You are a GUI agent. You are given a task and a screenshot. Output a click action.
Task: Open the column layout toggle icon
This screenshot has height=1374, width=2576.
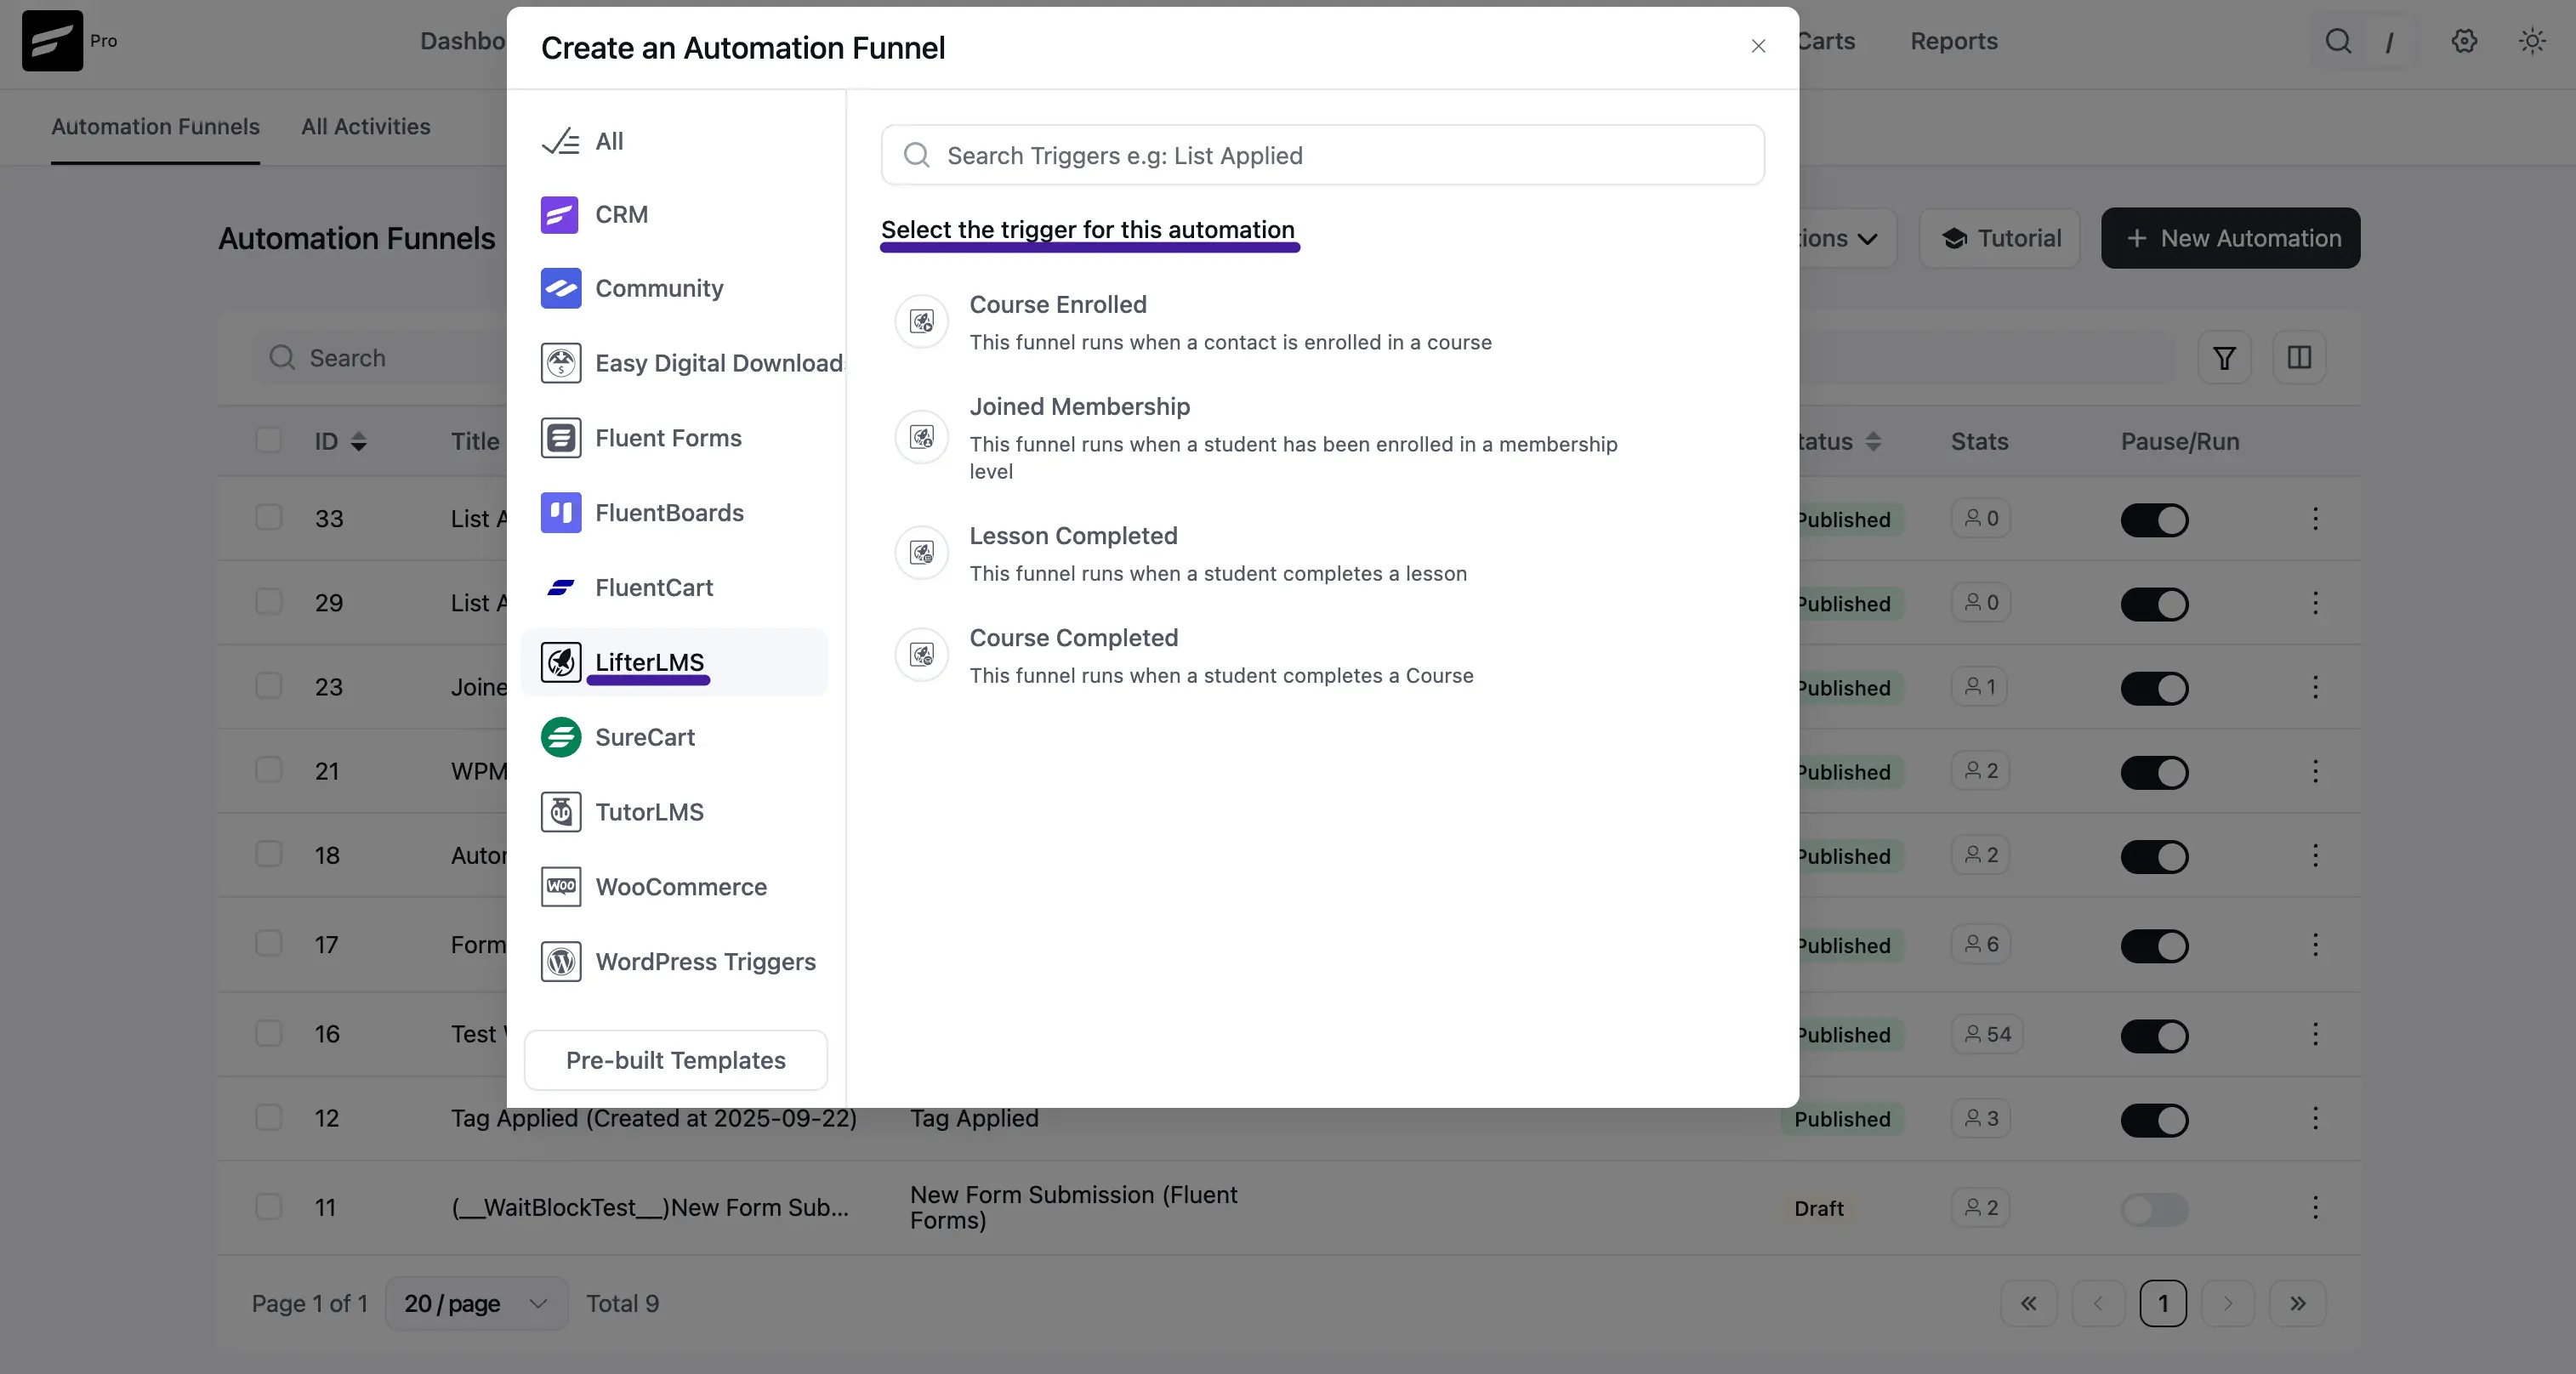click(2299, 358)
